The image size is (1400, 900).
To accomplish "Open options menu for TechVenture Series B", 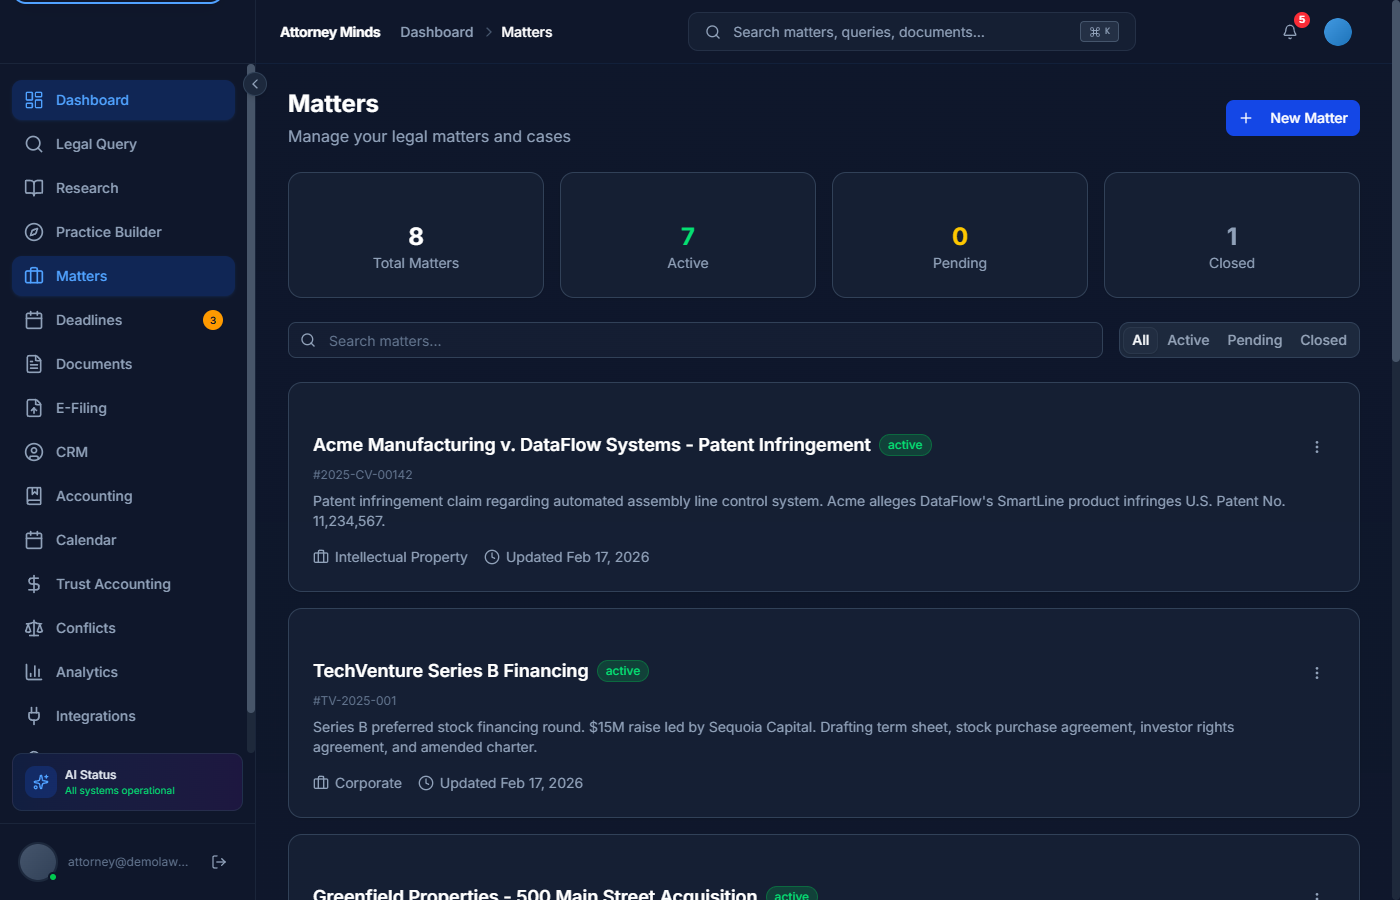I will coord(1316,673).
